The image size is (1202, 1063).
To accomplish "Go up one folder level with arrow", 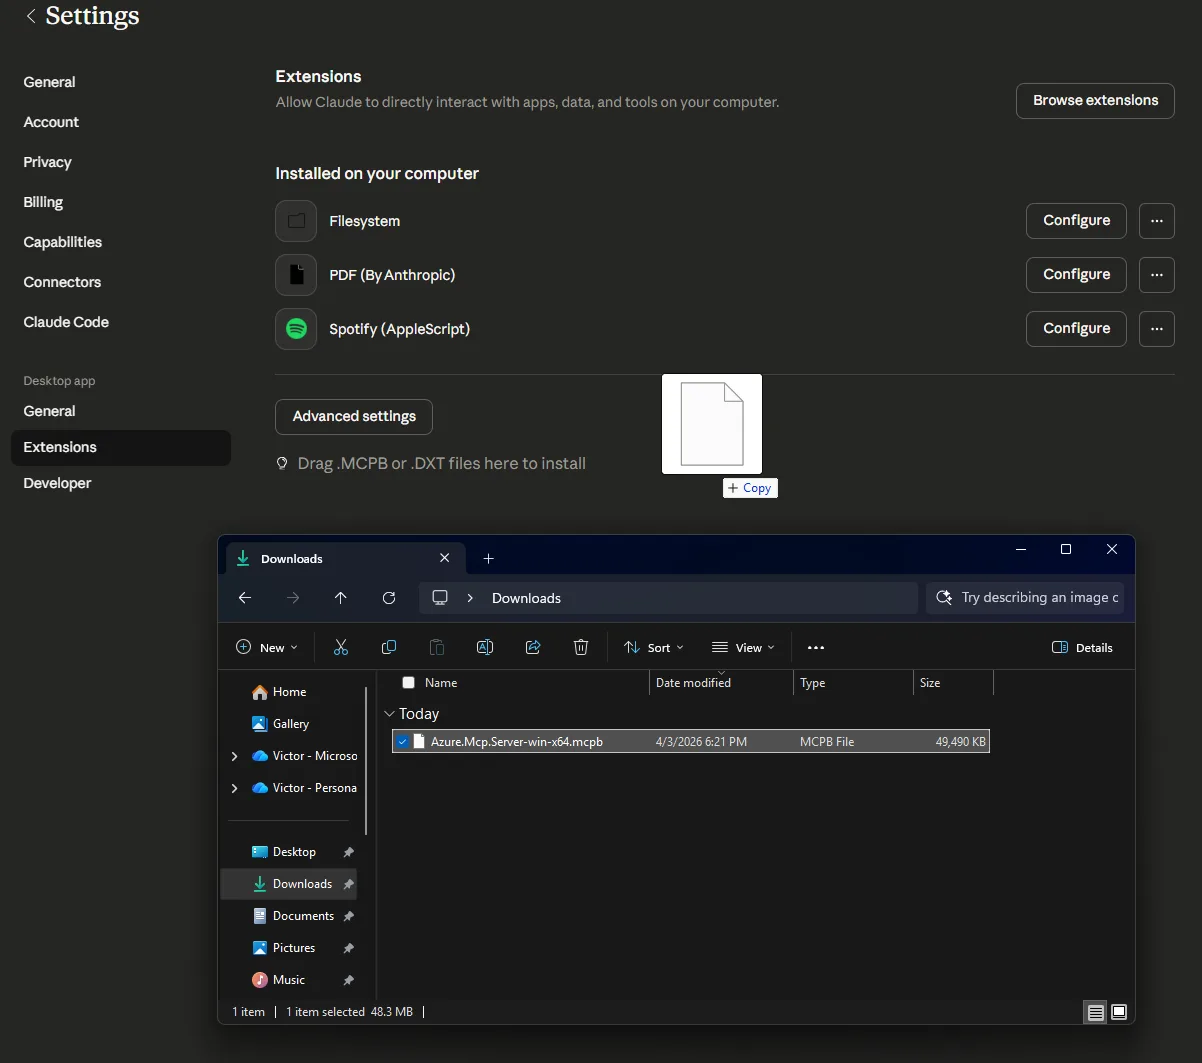I will tap(341, 598).
